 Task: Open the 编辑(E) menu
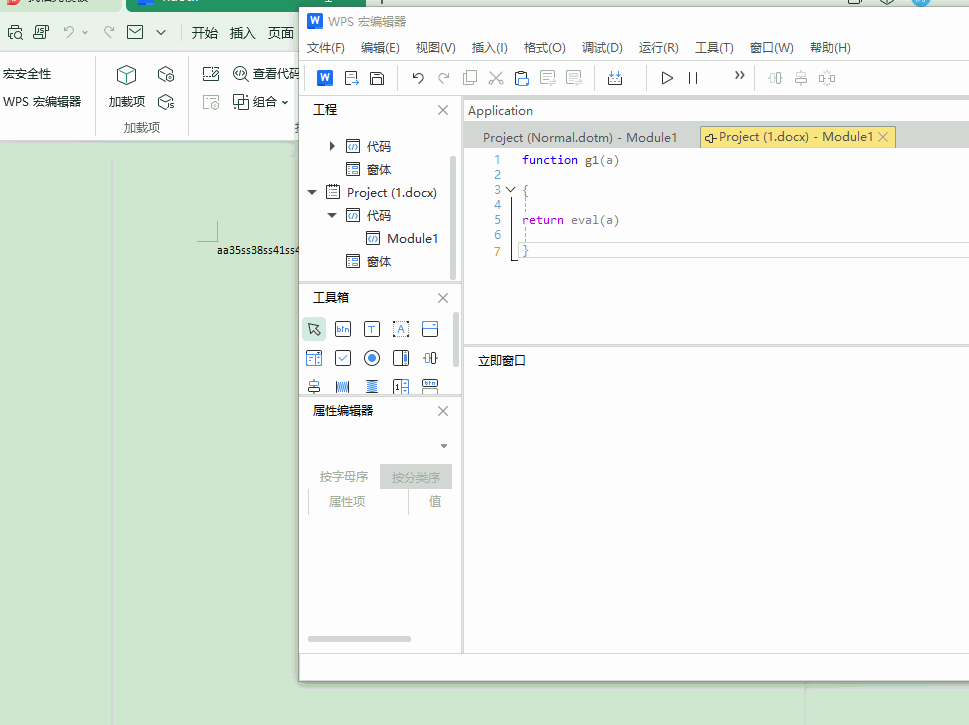[x=380, y=48]
